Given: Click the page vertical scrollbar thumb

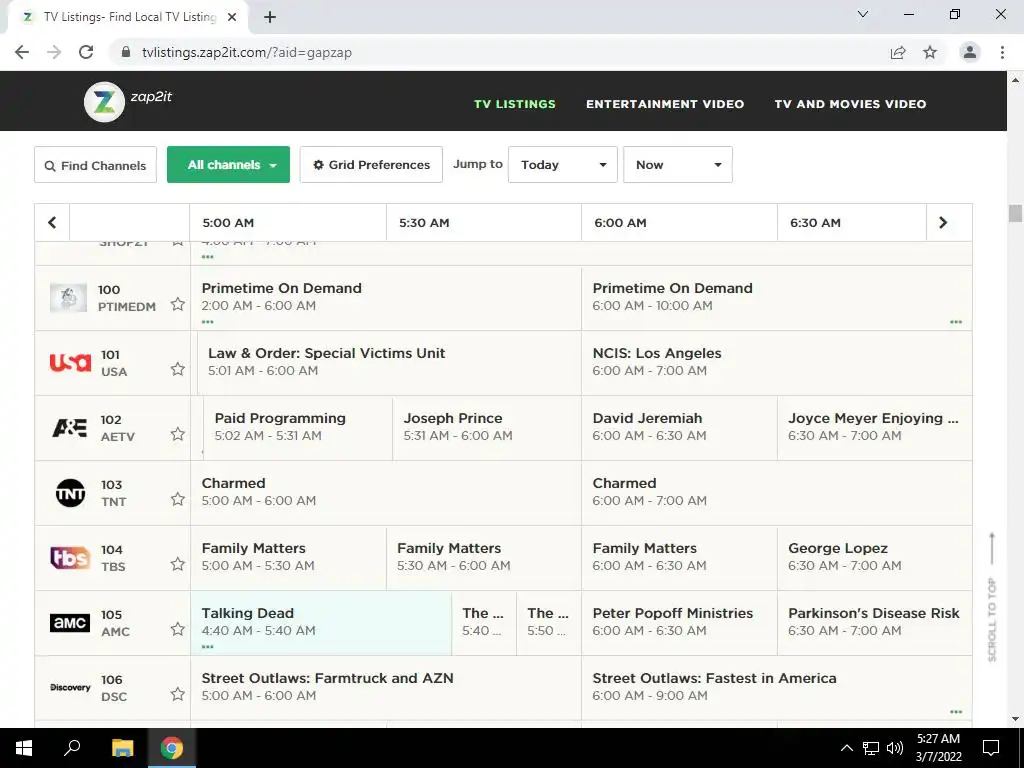Looking at the screenshot, I should click(x=1015, y=214).
